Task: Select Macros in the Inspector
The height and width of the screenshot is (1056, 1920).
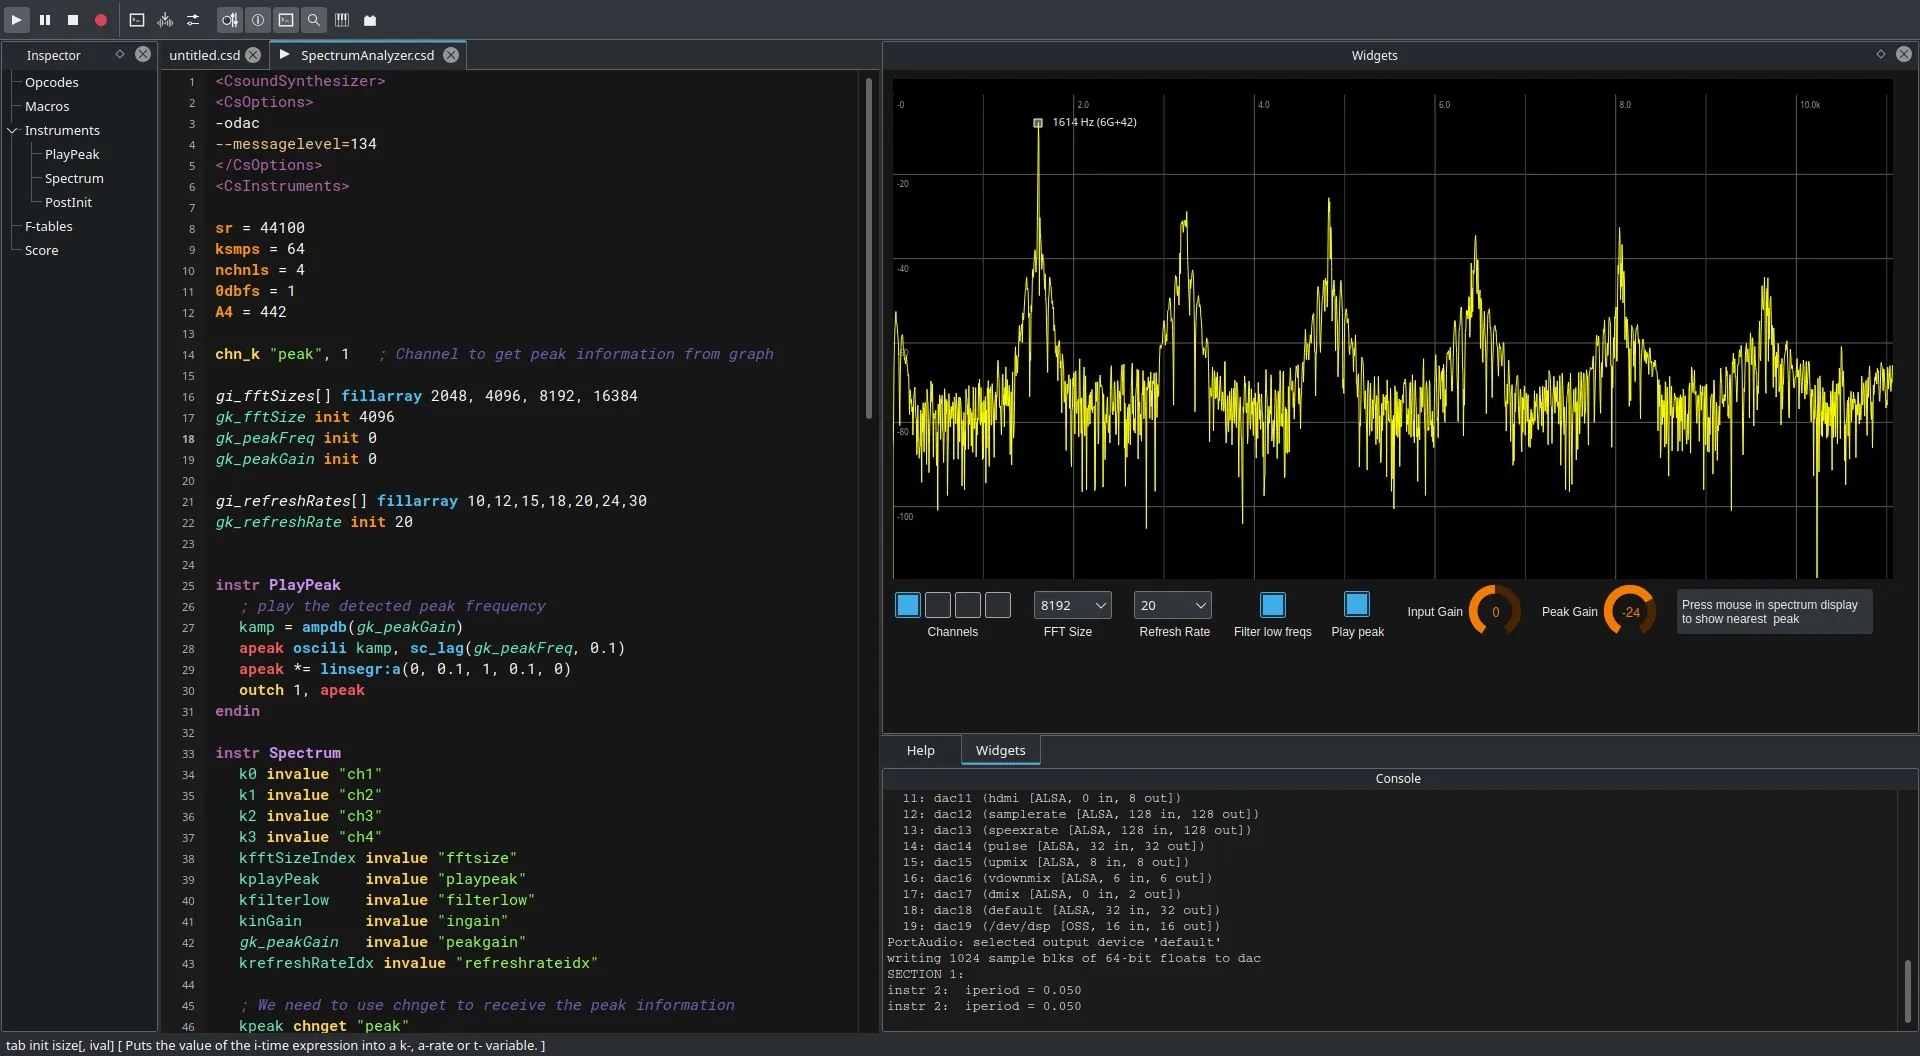Action: coord(47,106)
